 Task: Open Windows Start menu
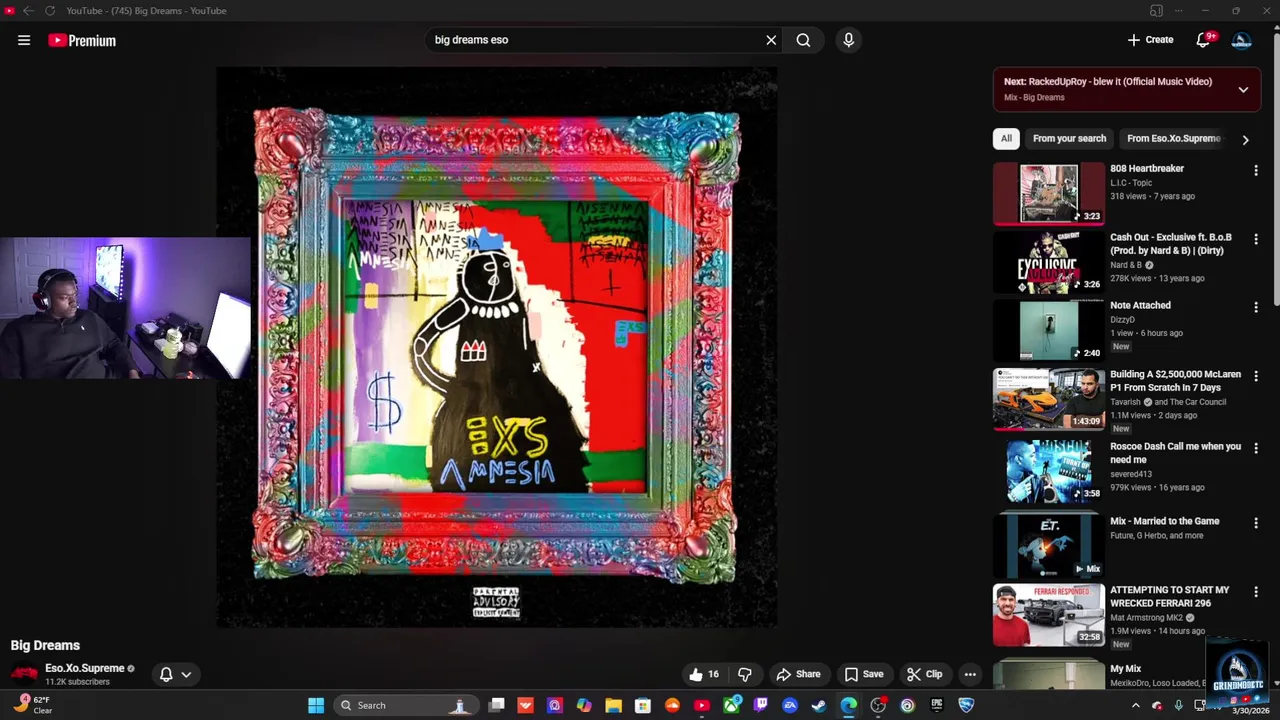click(316, 706)
